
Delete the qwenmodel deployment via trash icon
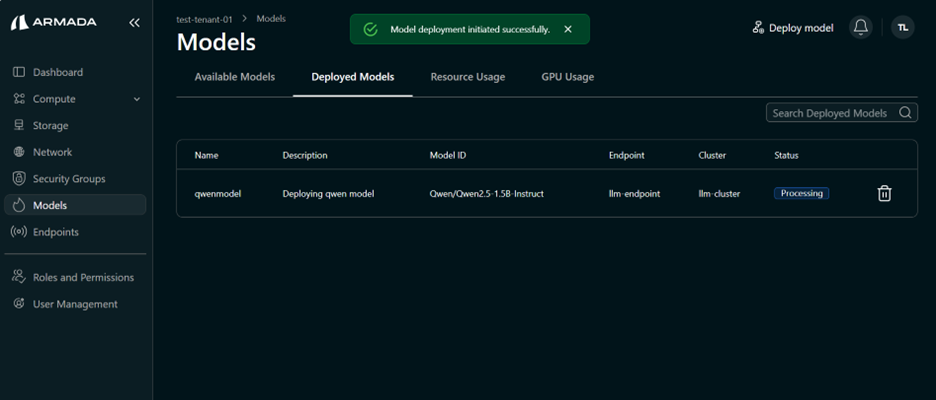pyautogui.click(x=884, y=194)
